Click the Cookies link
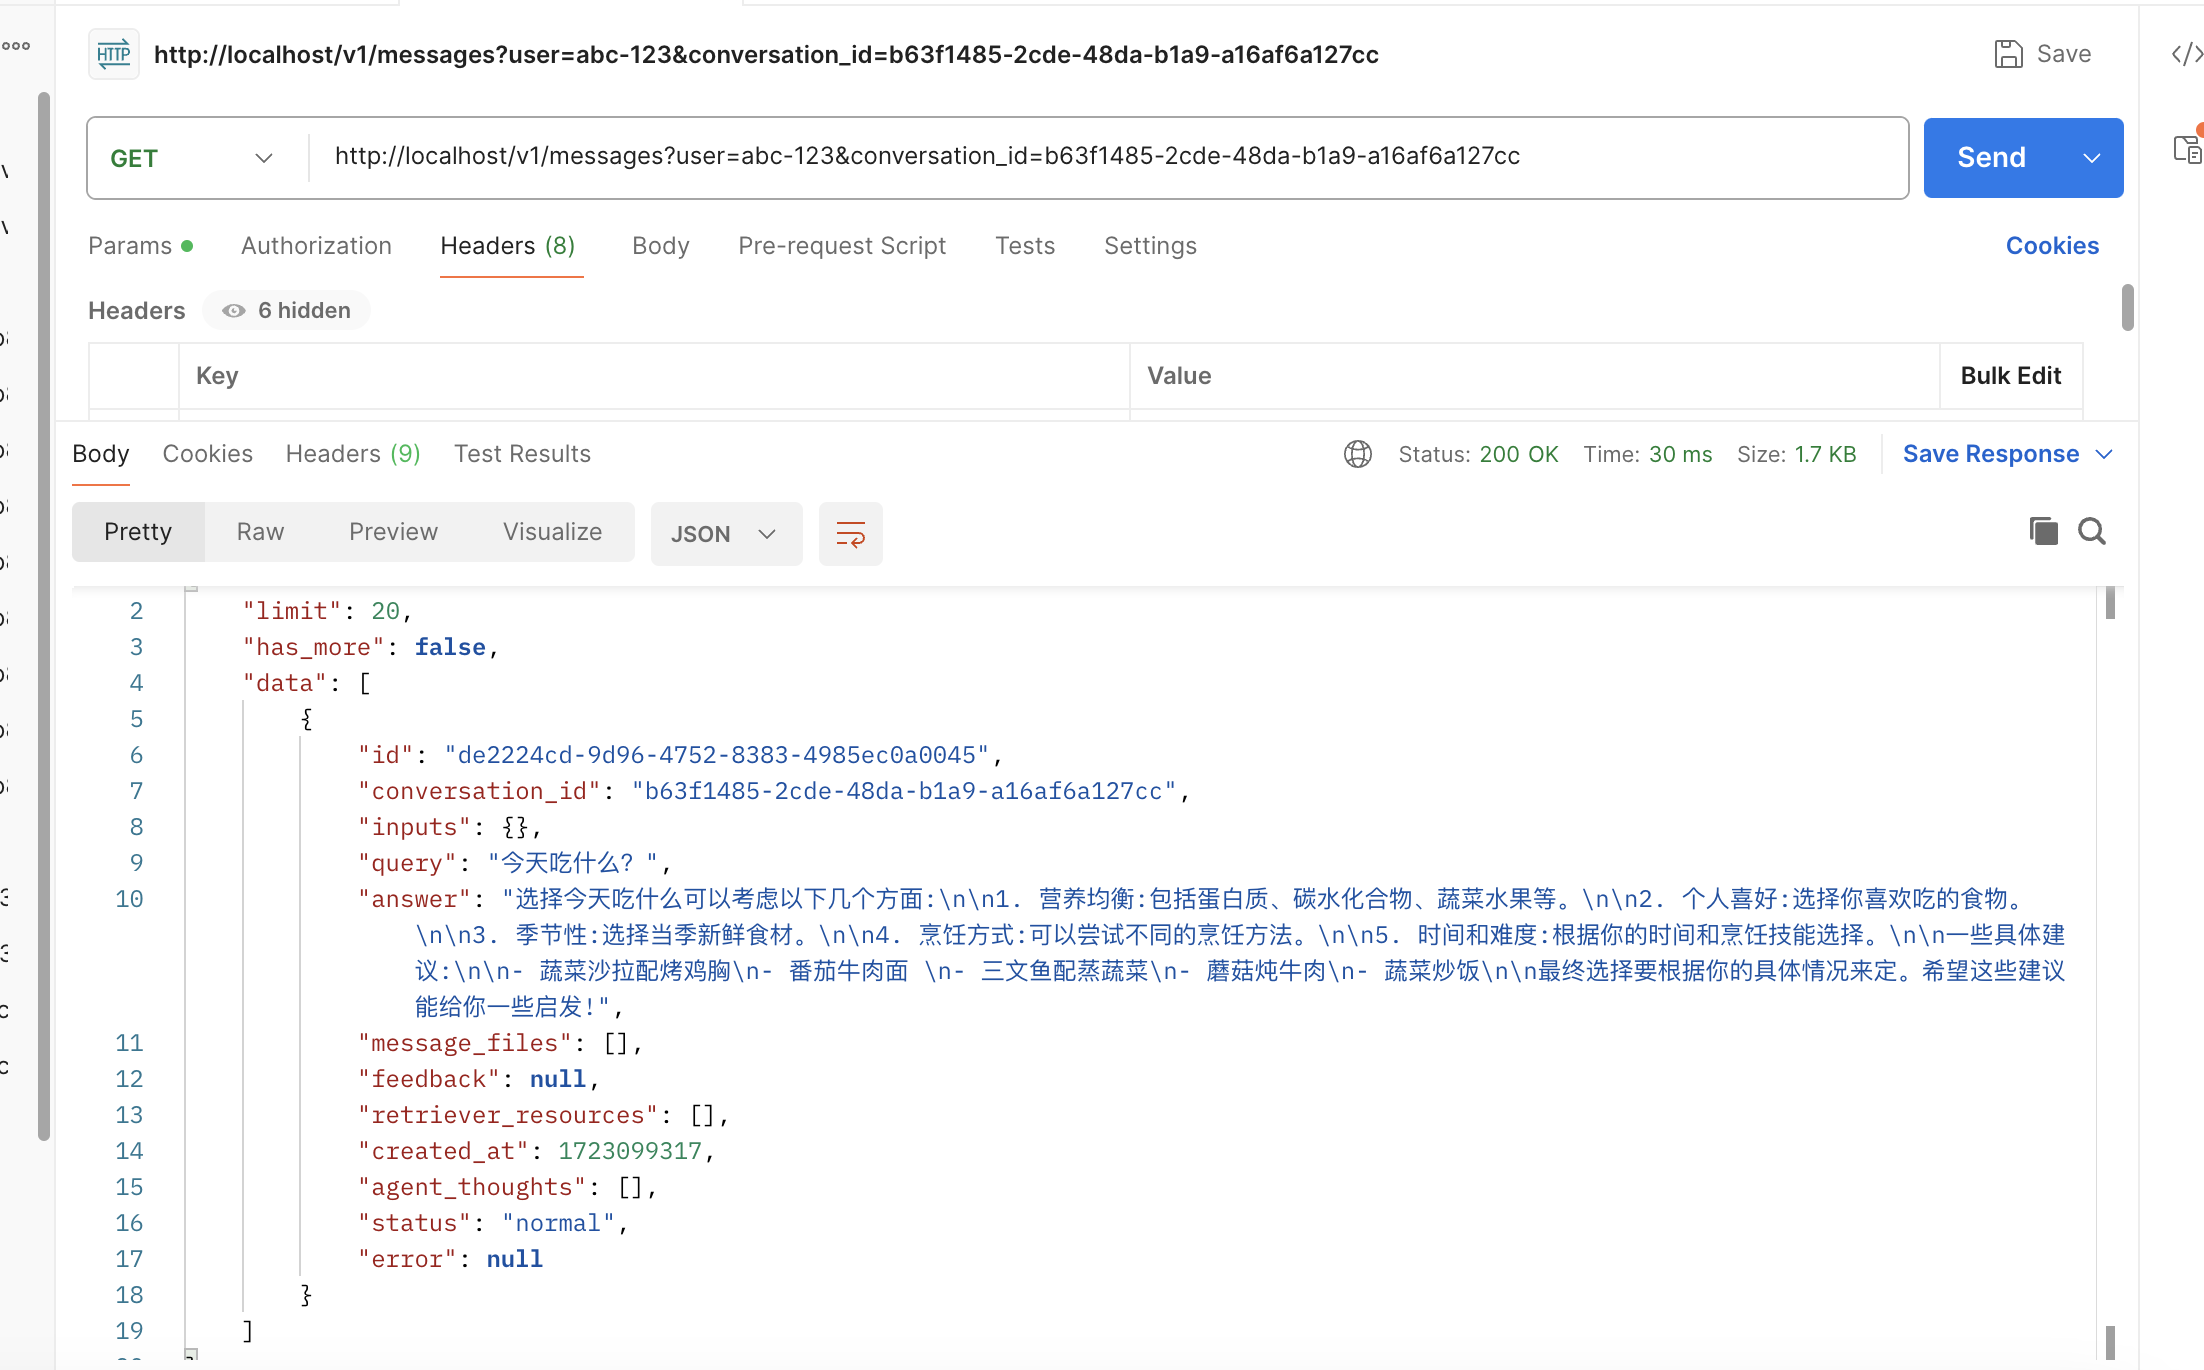 tap(2052, 246)
